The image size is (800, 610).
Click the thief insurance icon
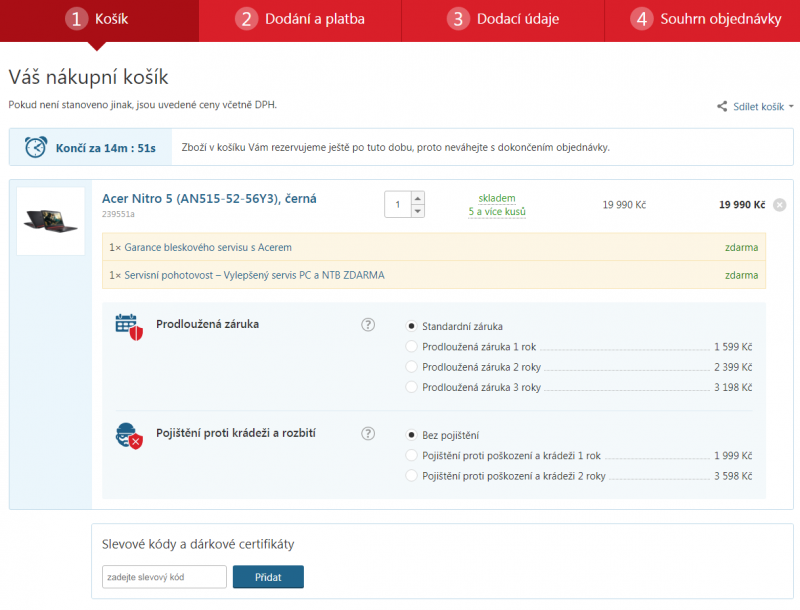click(129, 436)
